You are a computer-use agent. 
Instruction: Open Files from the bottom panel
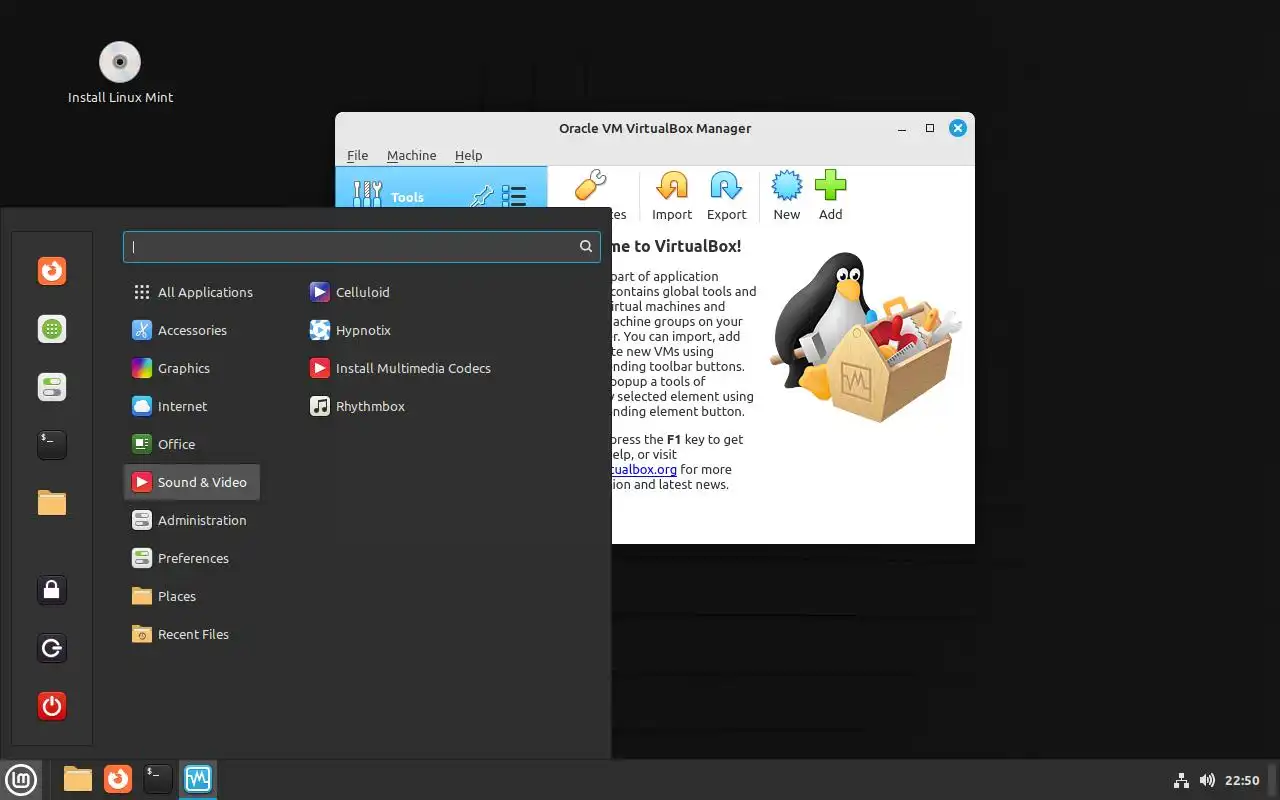pyautogui.click(x=78, y=779)
